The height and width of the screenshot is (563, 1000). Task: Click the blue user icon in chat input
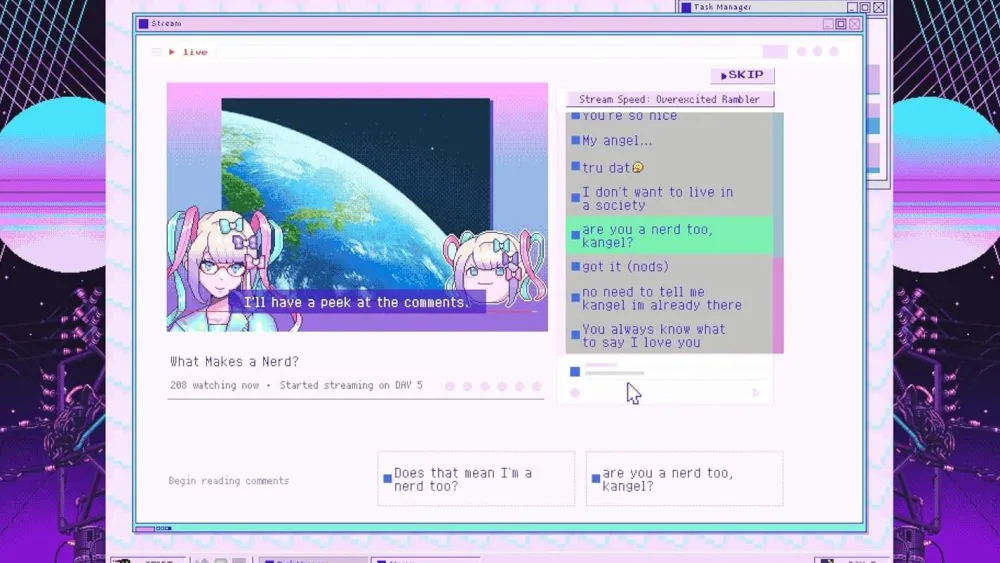pyautogui.click(x=575, y=372)
